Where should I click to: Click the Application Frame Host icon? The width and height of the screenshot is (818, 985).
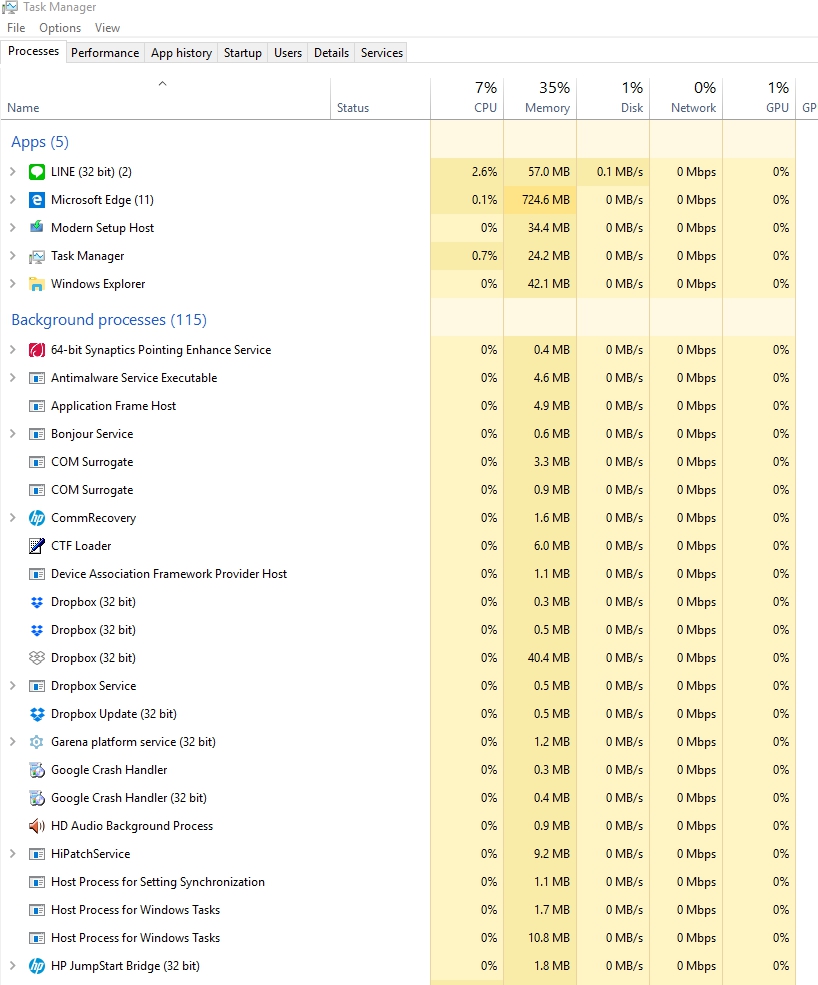pos(37,406)
